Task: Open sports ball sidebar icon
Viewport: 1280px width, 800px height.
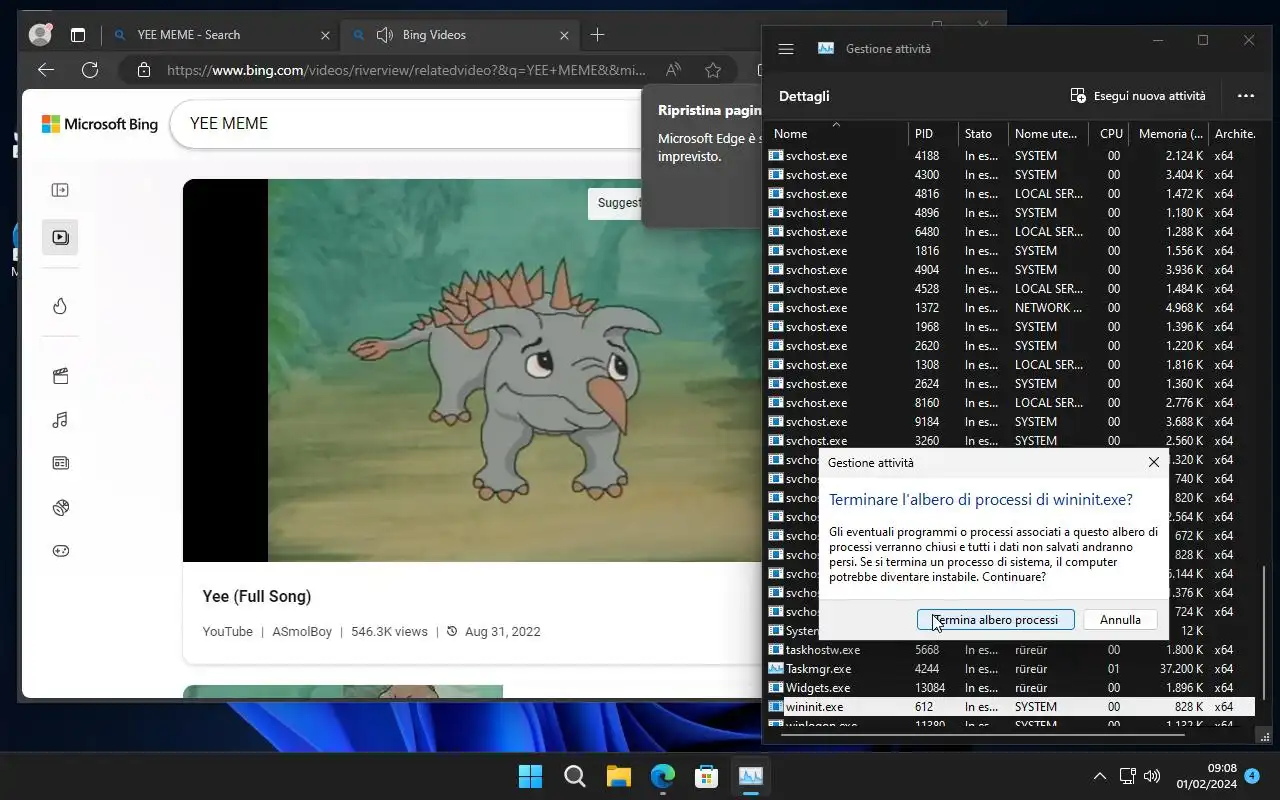Action: click(60, 507)
